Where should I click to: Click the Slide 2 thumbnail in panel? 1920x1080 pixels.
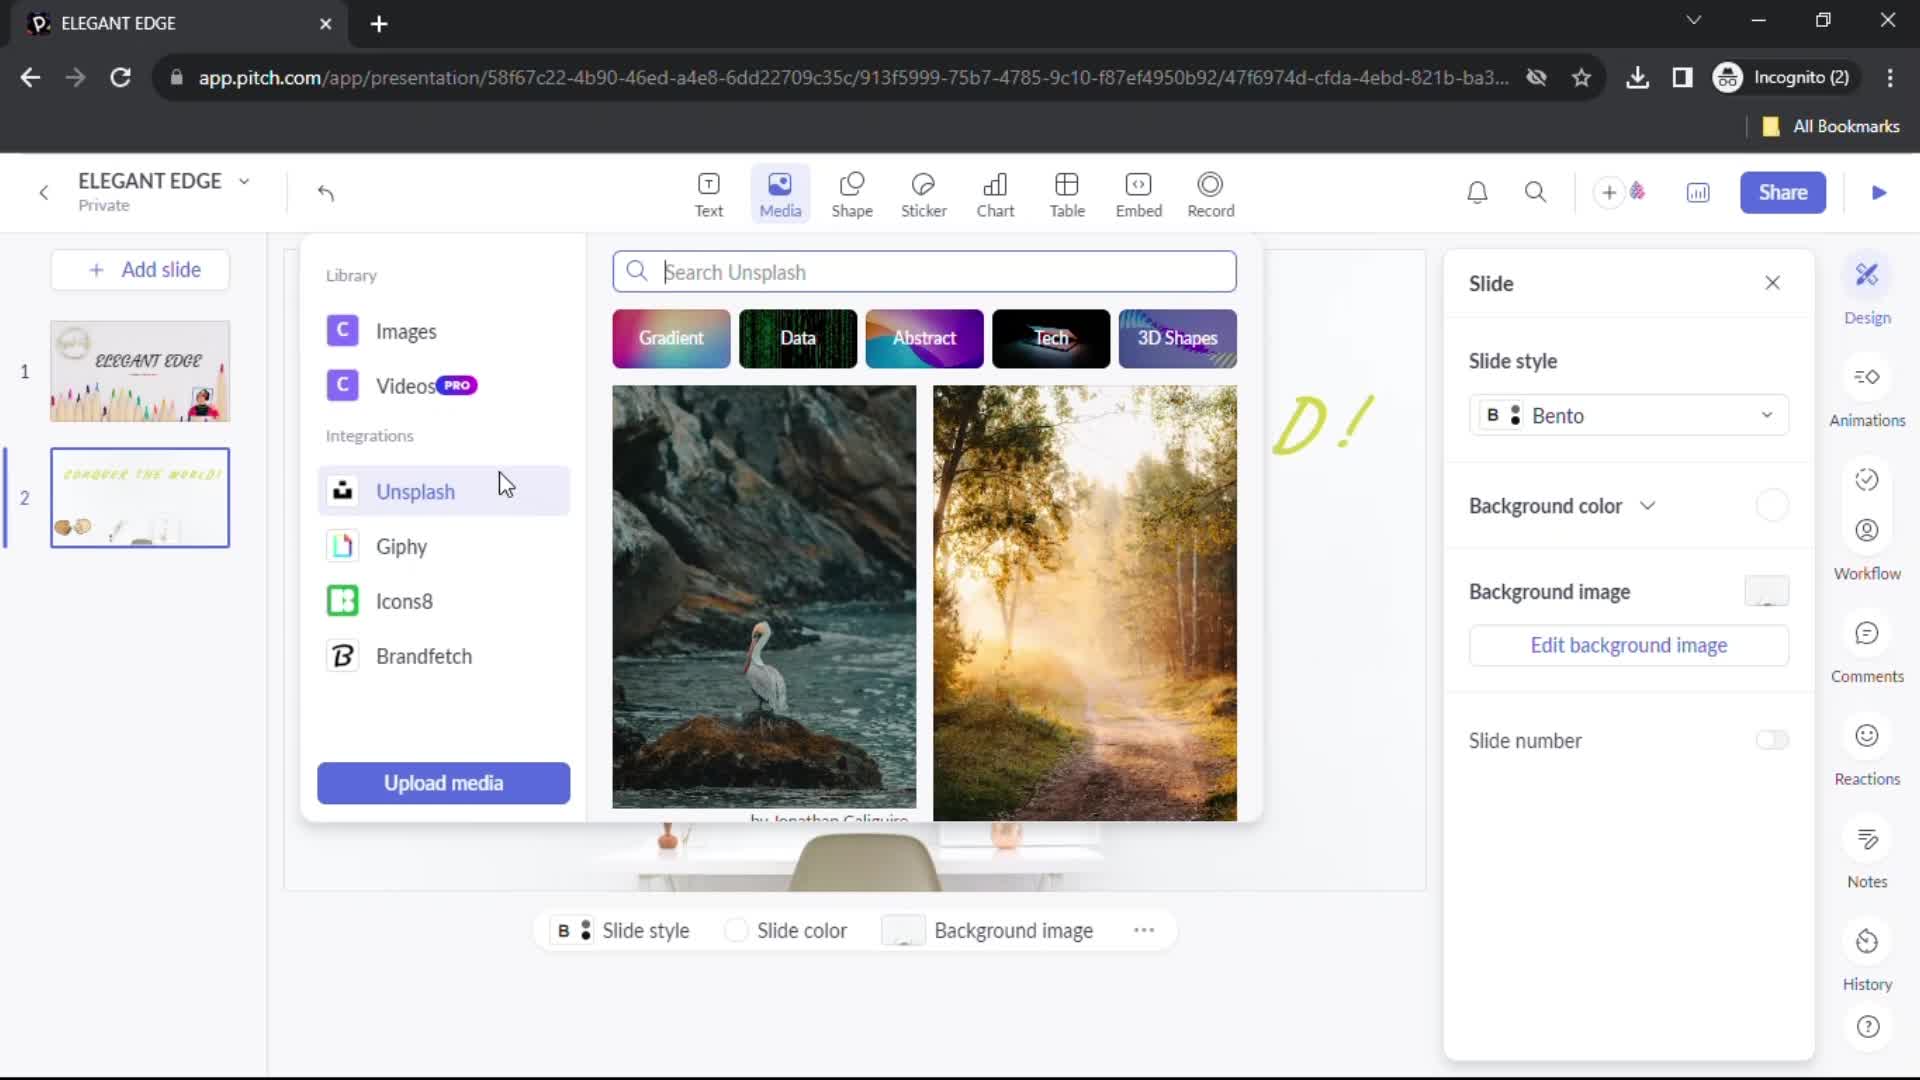140,497
